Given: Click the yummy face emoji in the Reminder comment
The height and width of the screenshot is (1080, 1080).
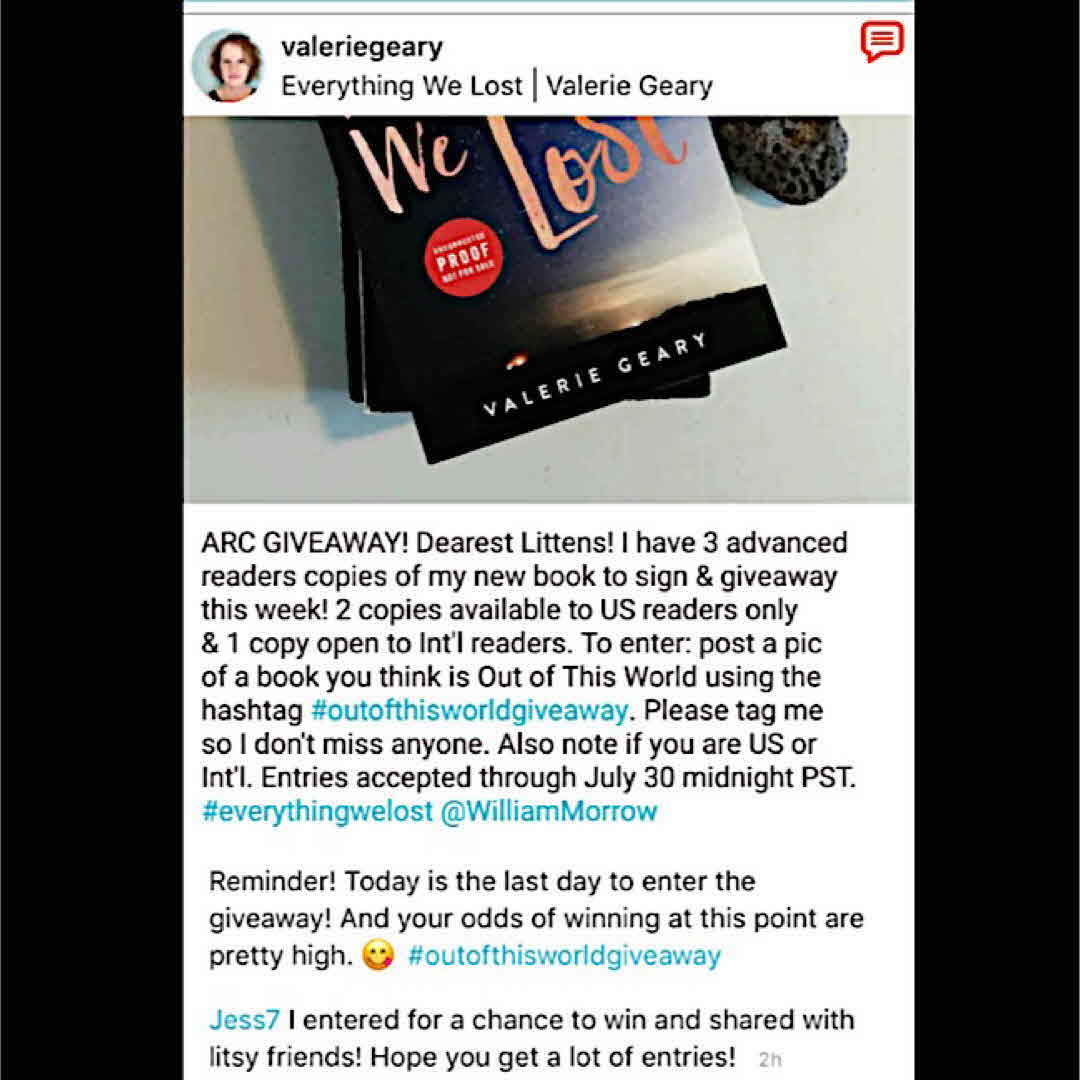Looking at the screenshot, I should tap(378, 955).
